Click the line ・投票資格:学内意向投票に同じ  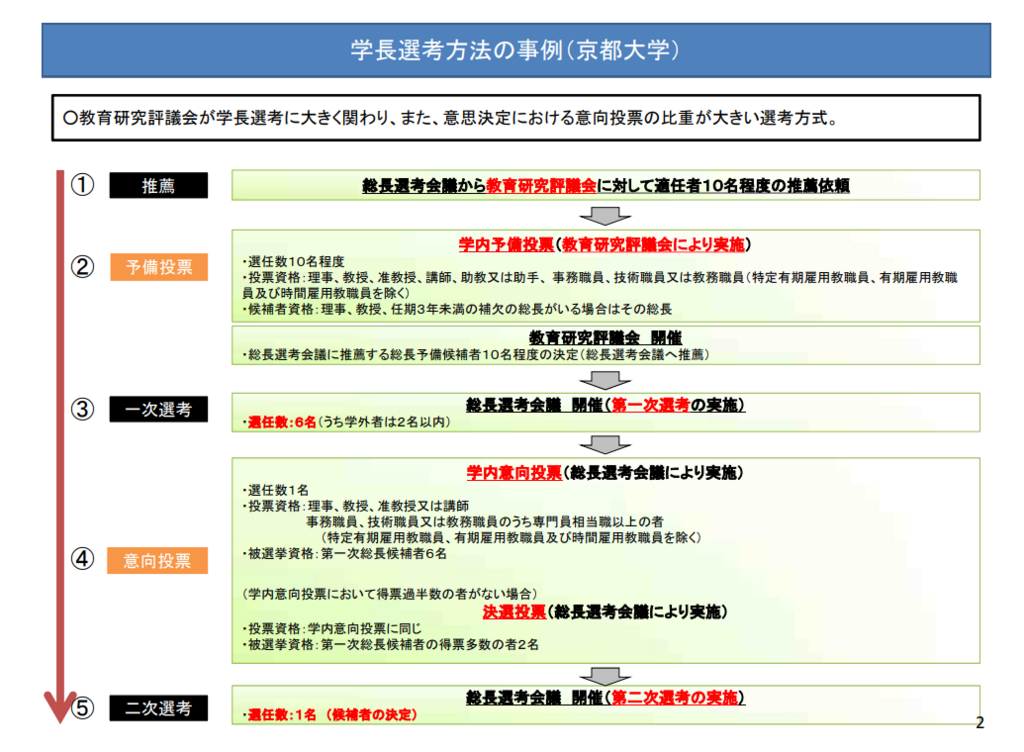[332, 629]
